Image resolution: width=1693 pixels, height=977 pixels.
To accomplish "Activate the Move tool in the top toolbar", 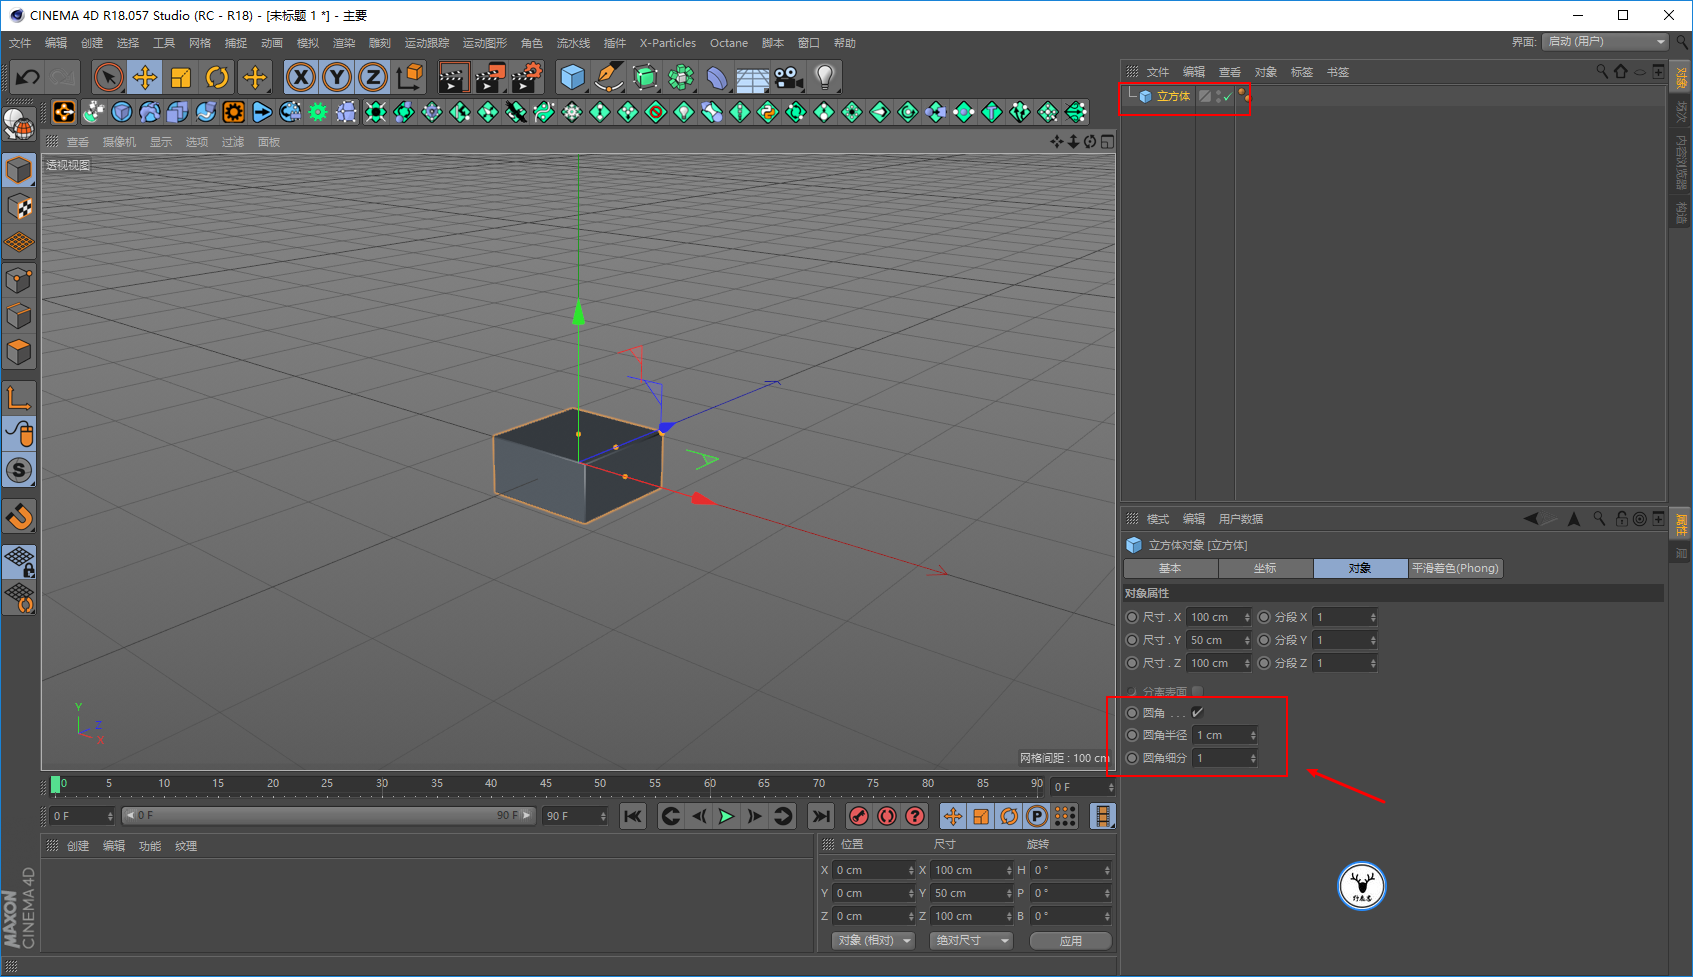I will point(145,77).
